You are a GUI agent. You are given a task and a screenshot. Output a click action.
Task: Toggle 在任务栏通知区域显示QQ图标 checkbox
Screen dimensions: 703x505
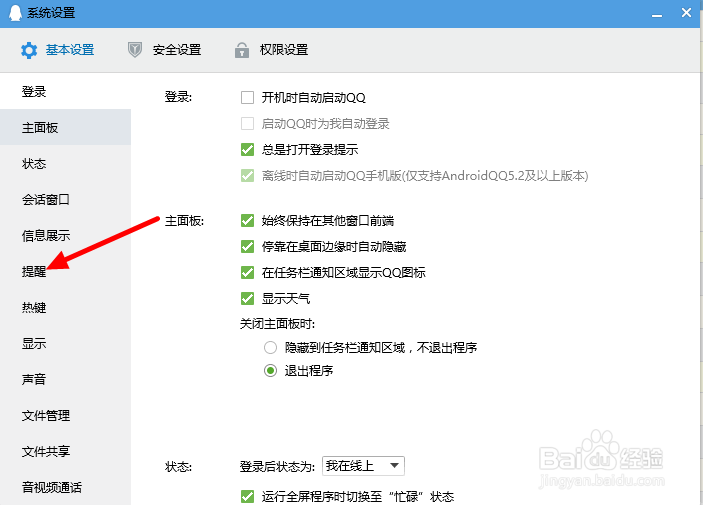click(x=247, y=272)
